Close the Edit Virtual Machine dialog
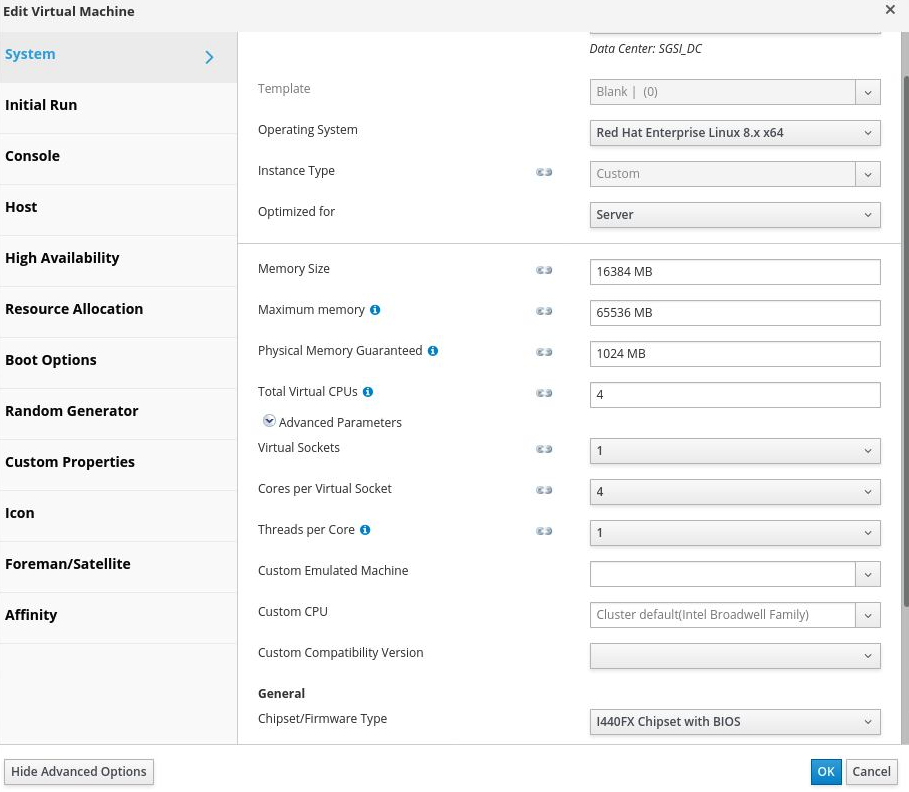 pyautogui.click(x=890, y=10)
